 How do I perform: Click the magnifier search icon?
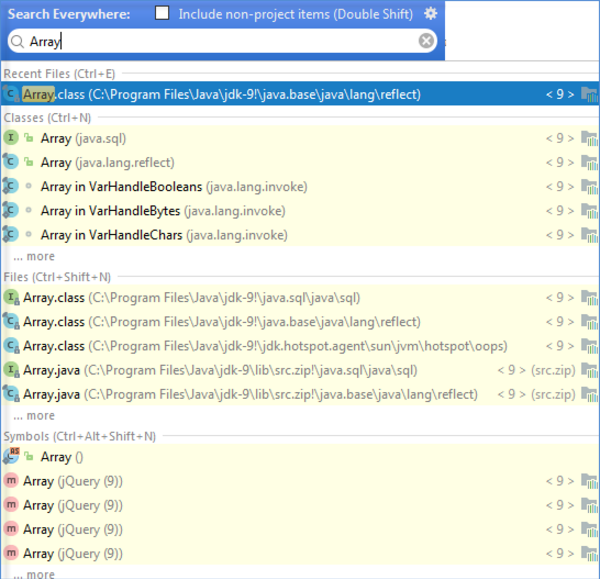(x=17, y=41)
